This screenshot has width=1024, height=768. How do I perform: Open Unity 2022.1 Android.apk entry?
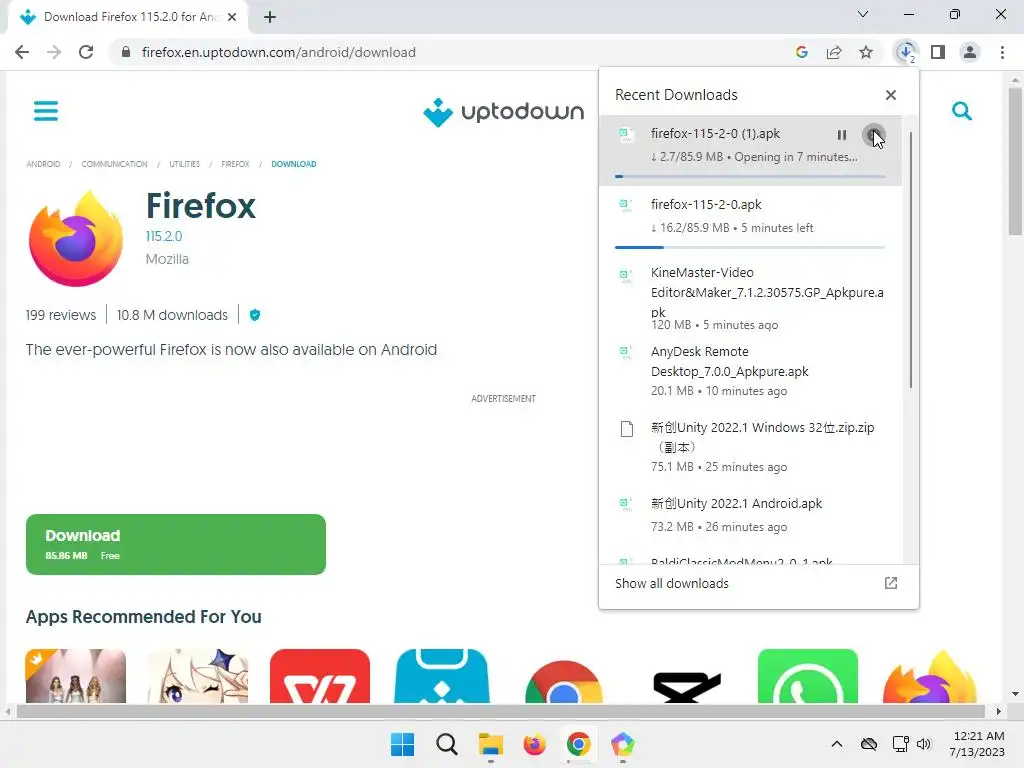[x=750, y=515]
